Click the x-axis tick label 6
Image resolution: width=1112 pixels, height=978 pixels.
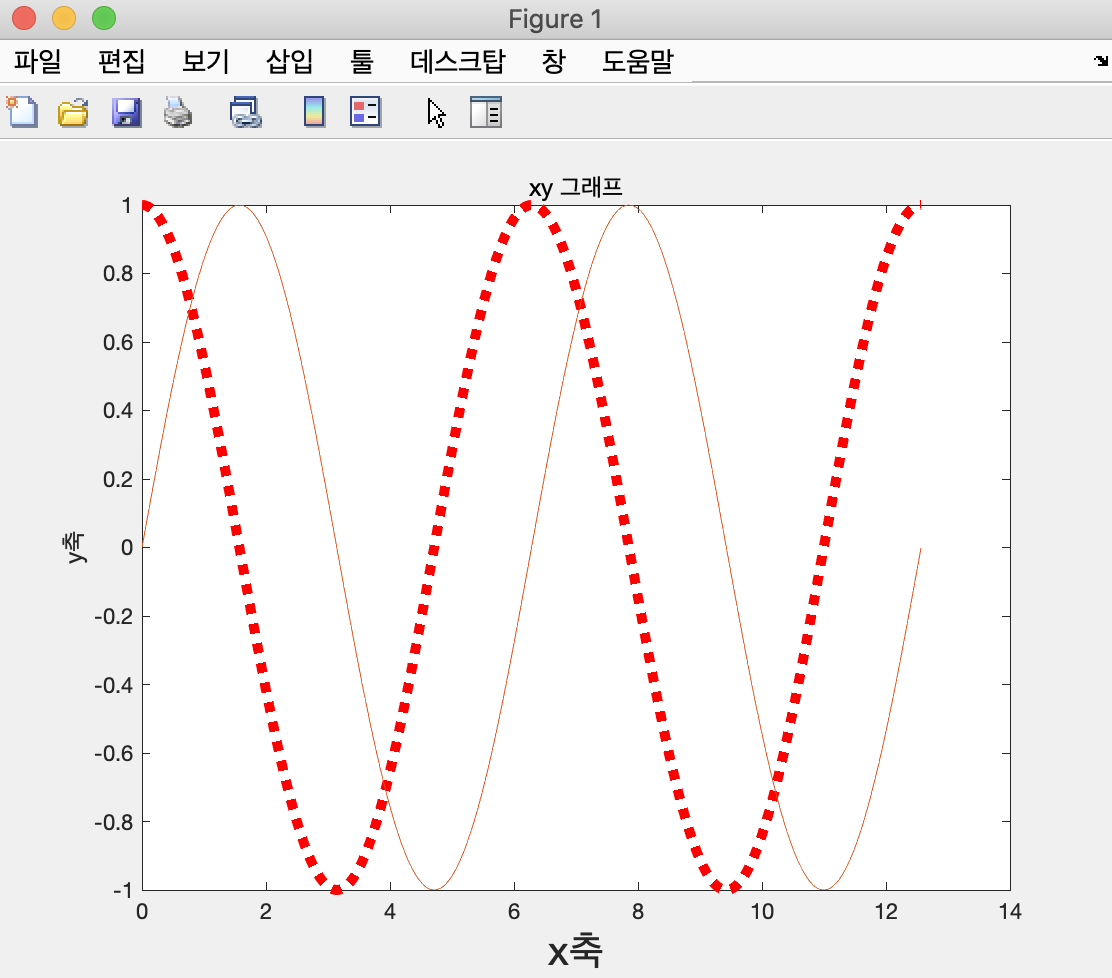pos(514,911)
